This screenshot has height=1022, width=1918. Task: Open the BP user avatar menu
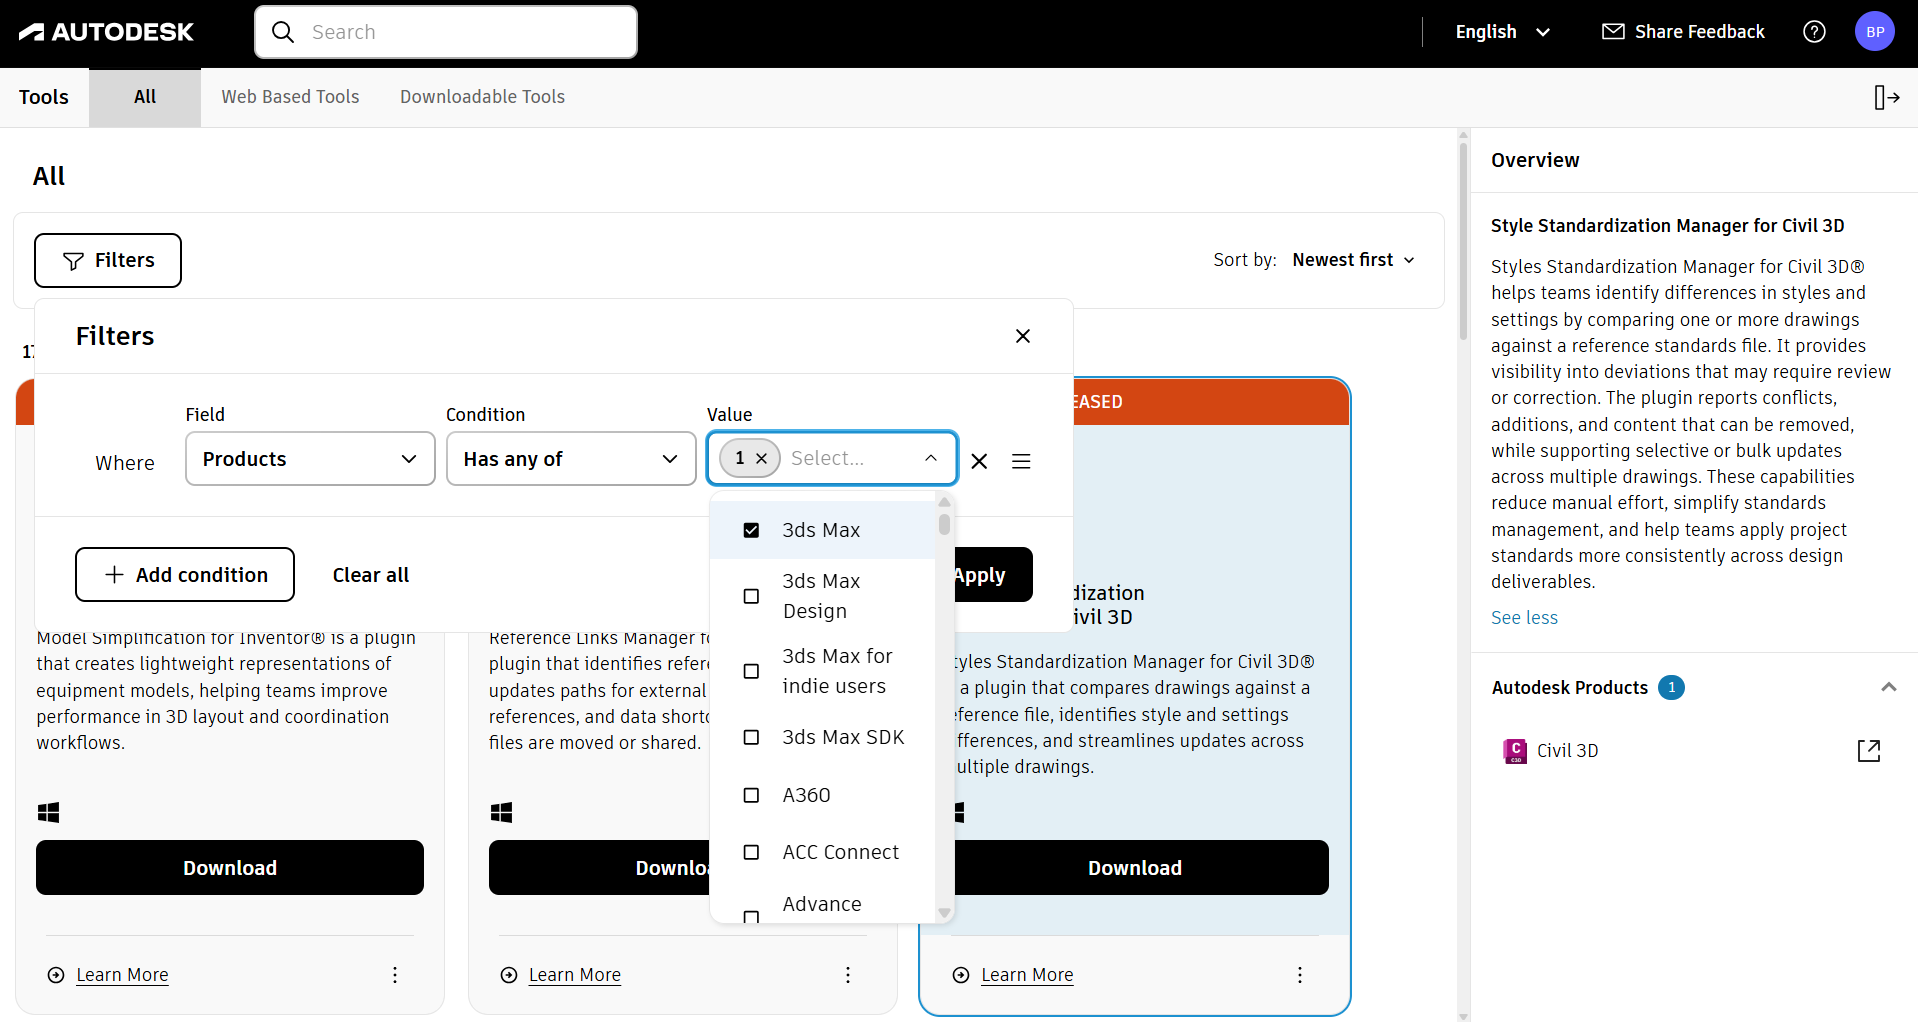[x=1875, y=32]
